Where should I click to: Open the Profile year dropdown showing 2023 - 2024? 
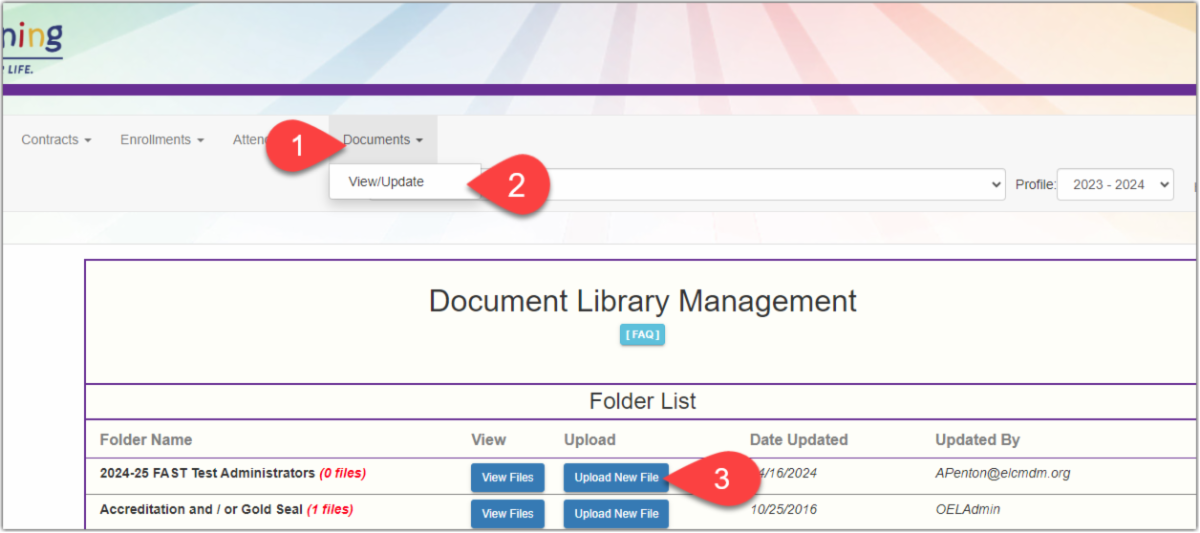pyautogui.click(x=1114, y=185)
